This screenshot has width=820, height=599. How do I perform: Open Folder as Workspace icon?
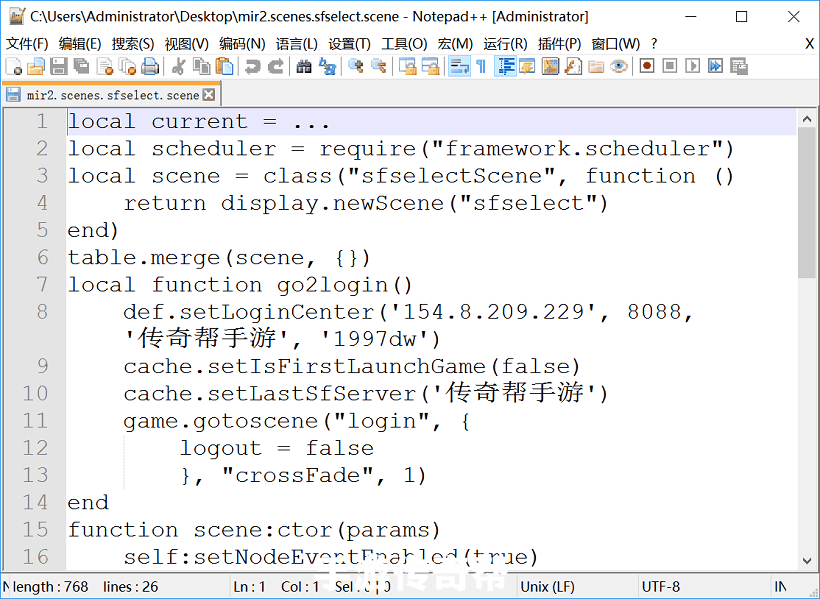(596, 67)
